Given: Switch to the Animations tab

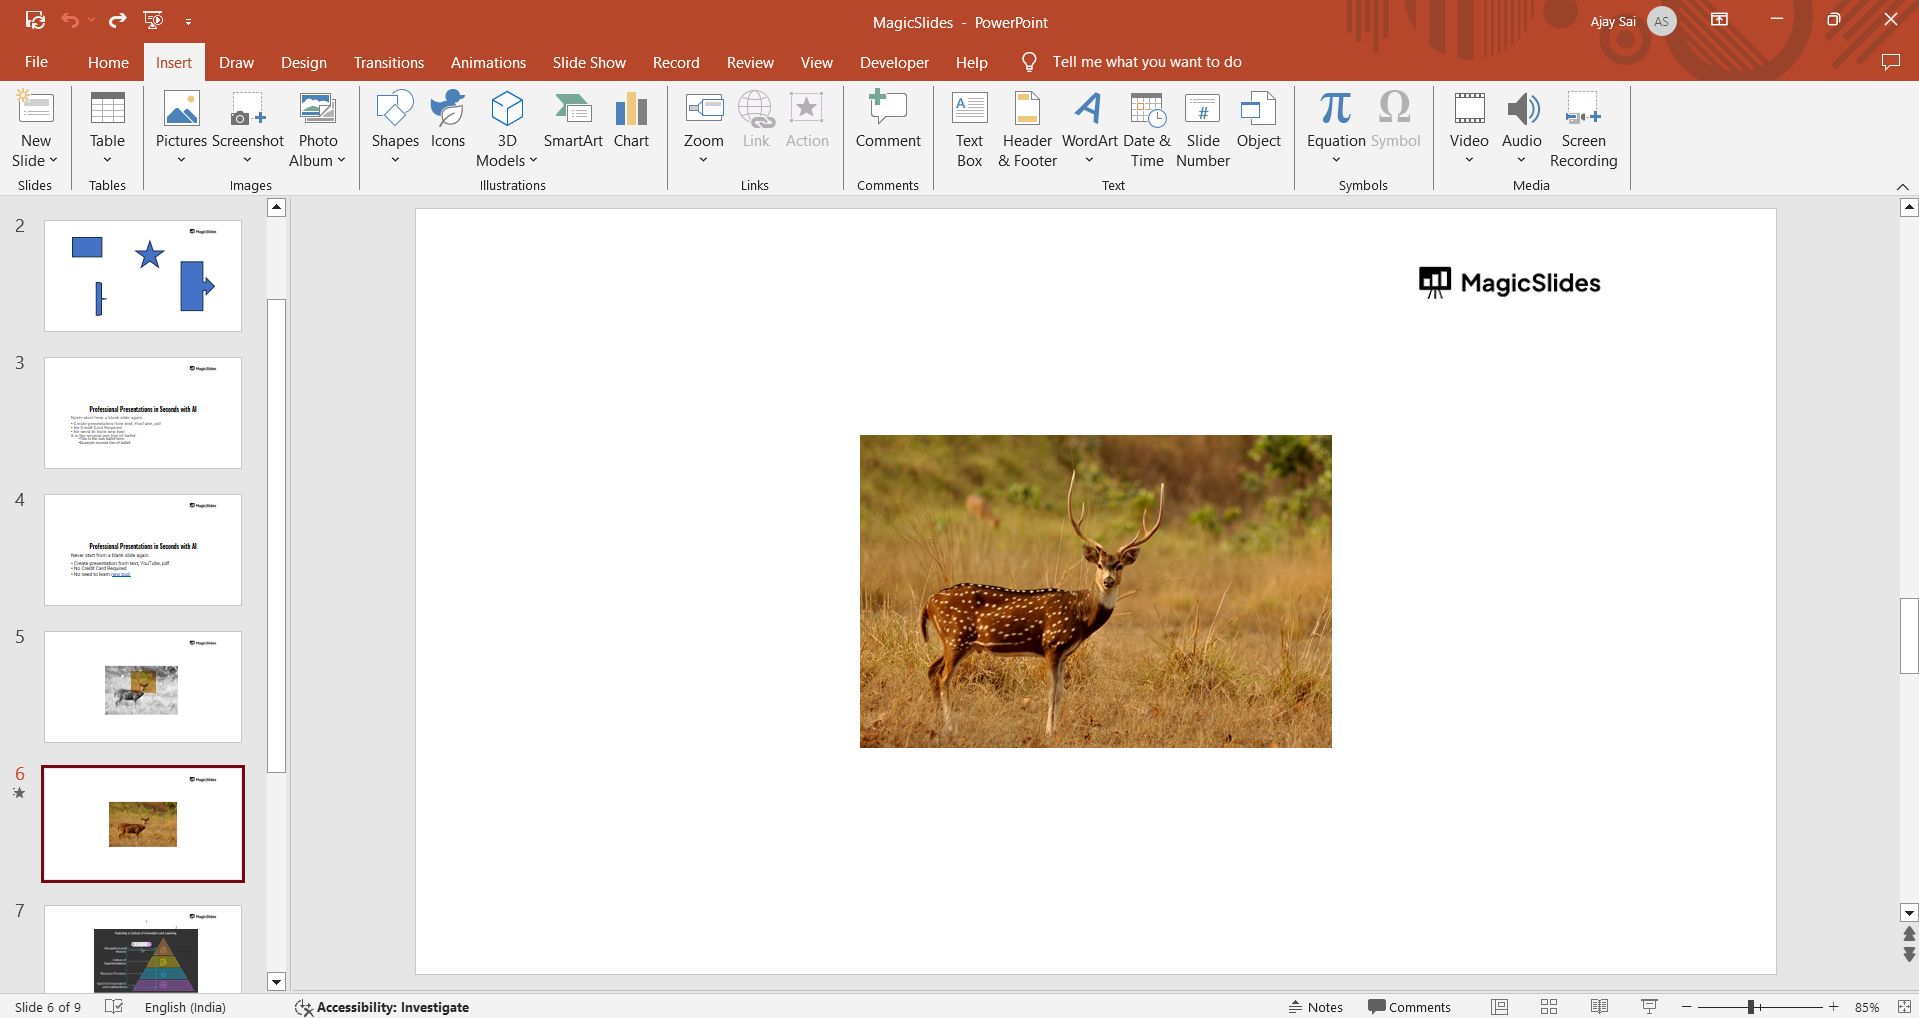Looking at the screenshot, I should point(488,62).
